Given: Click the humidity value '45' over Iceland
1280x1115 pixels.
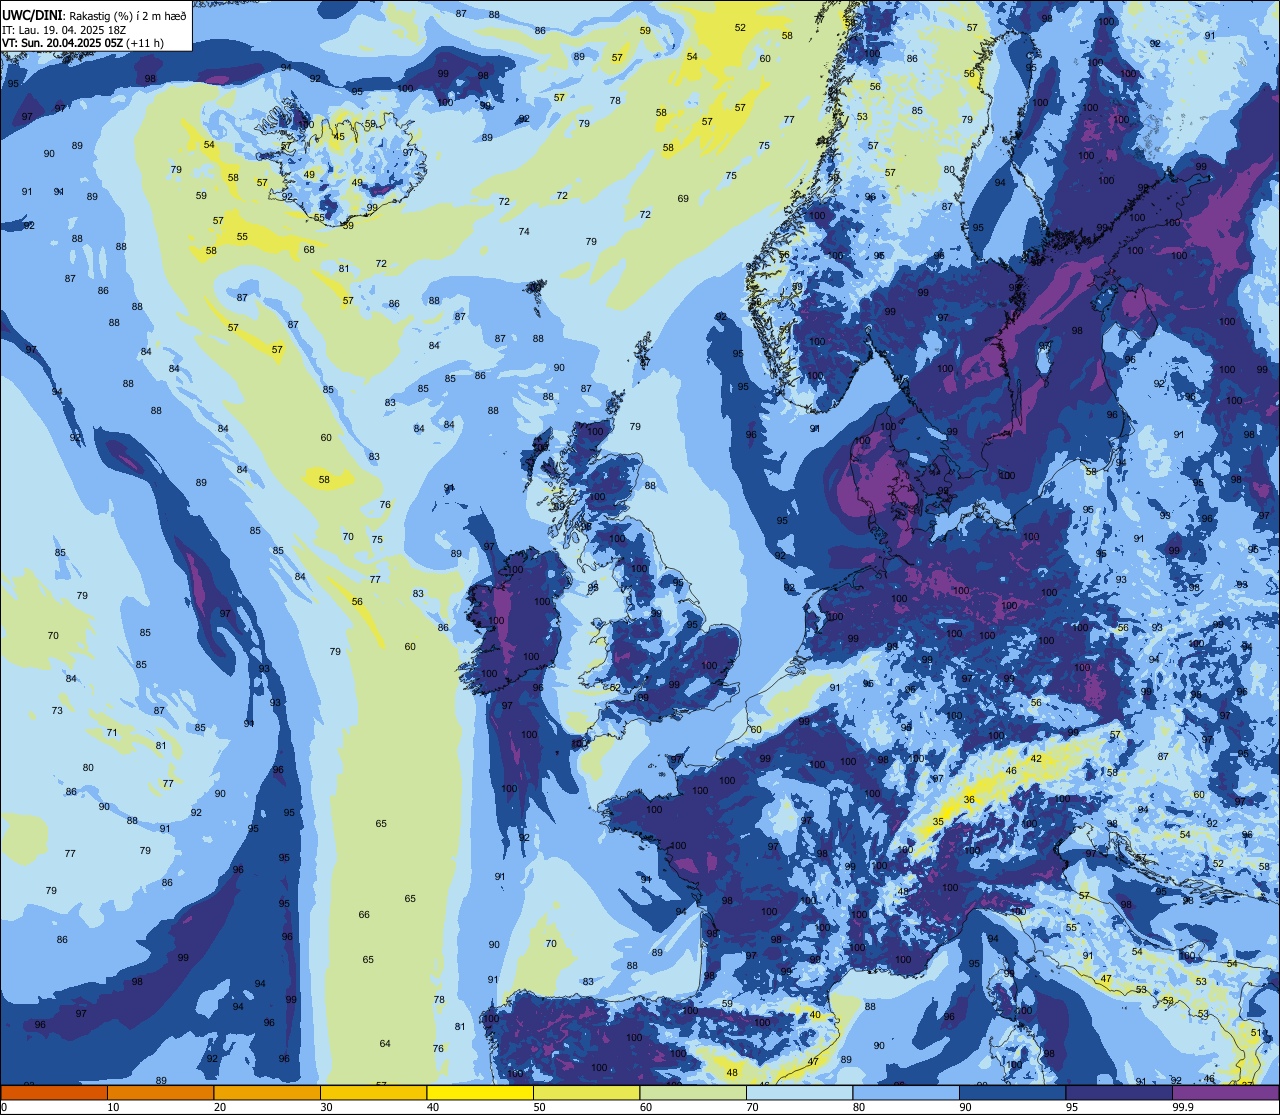Looking at the screenshot, I should click(x=339, y=137).
